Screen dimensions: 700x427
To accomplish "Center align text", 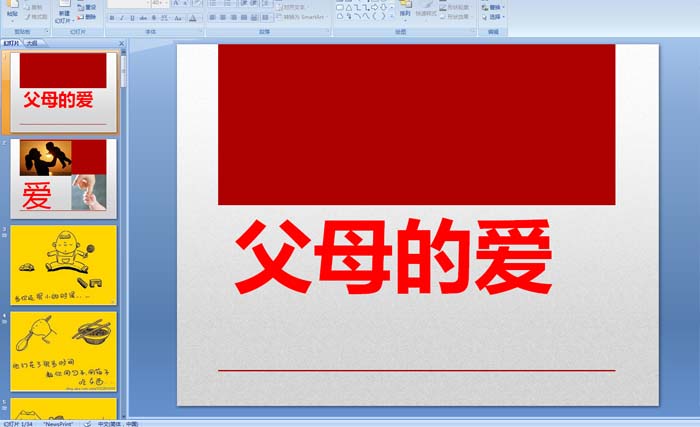I will point(223,17).
